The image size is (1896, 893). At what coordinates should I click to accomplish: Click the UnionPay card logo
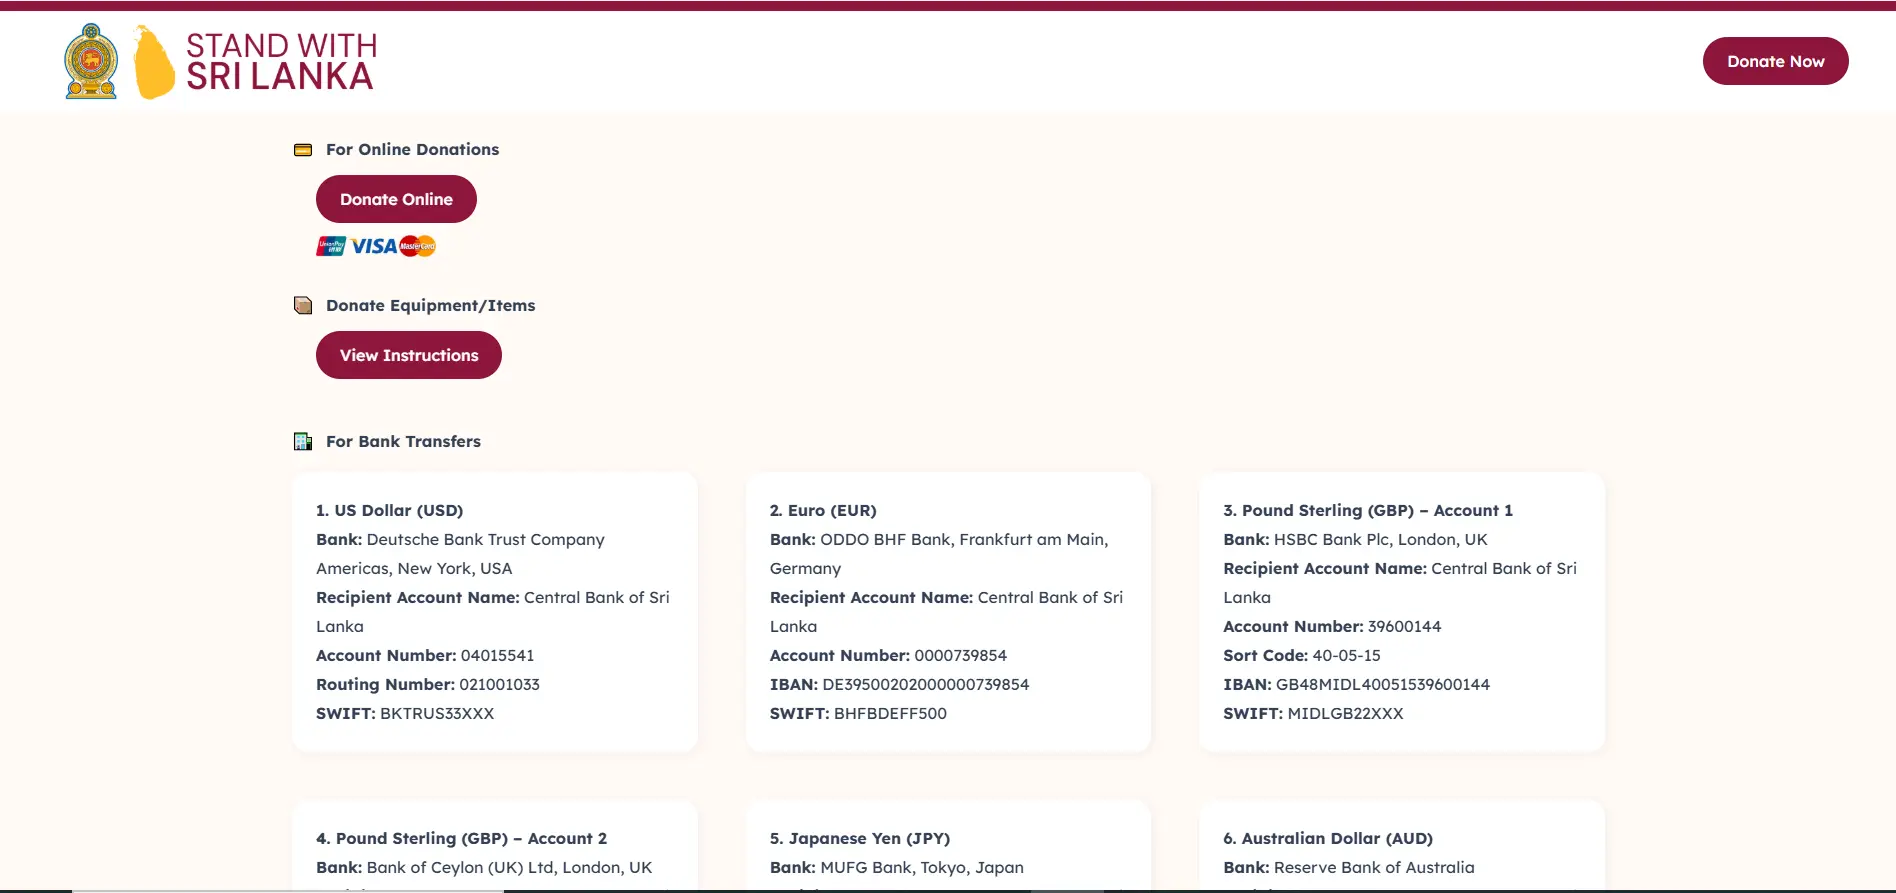pyautogui.click(x=331, y=246)
